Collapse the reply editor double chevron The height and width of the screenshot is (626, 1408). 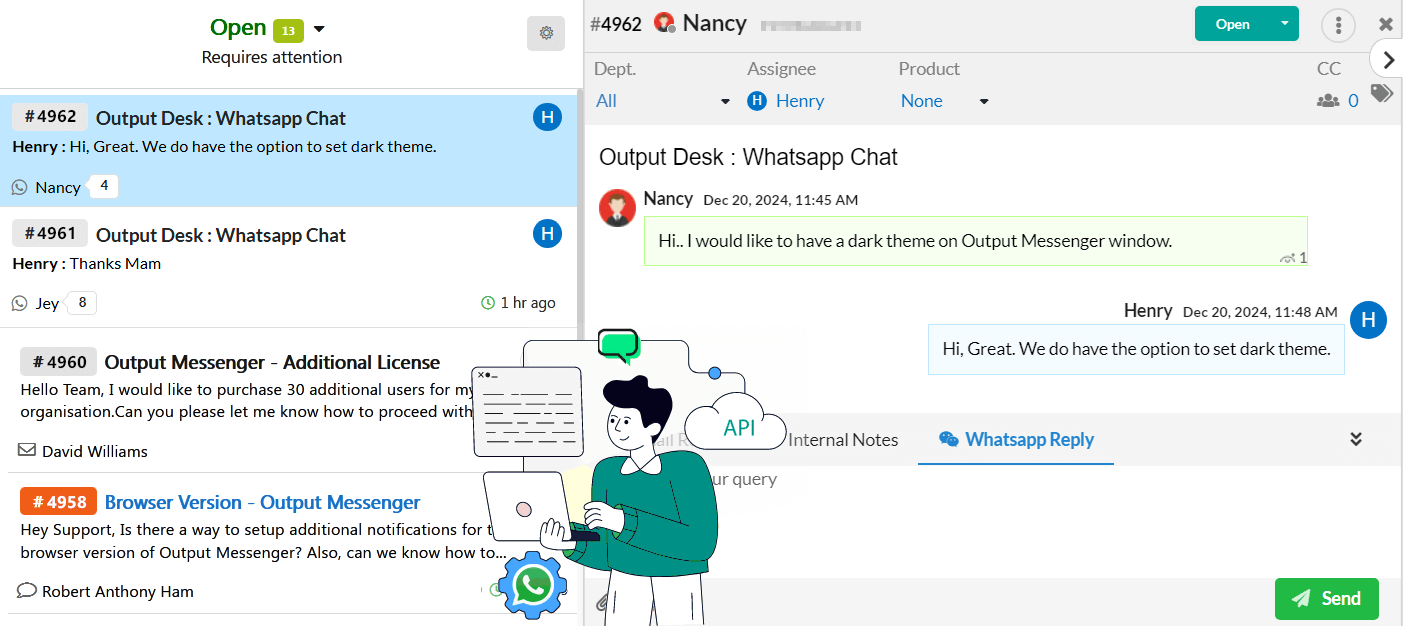1356,439
